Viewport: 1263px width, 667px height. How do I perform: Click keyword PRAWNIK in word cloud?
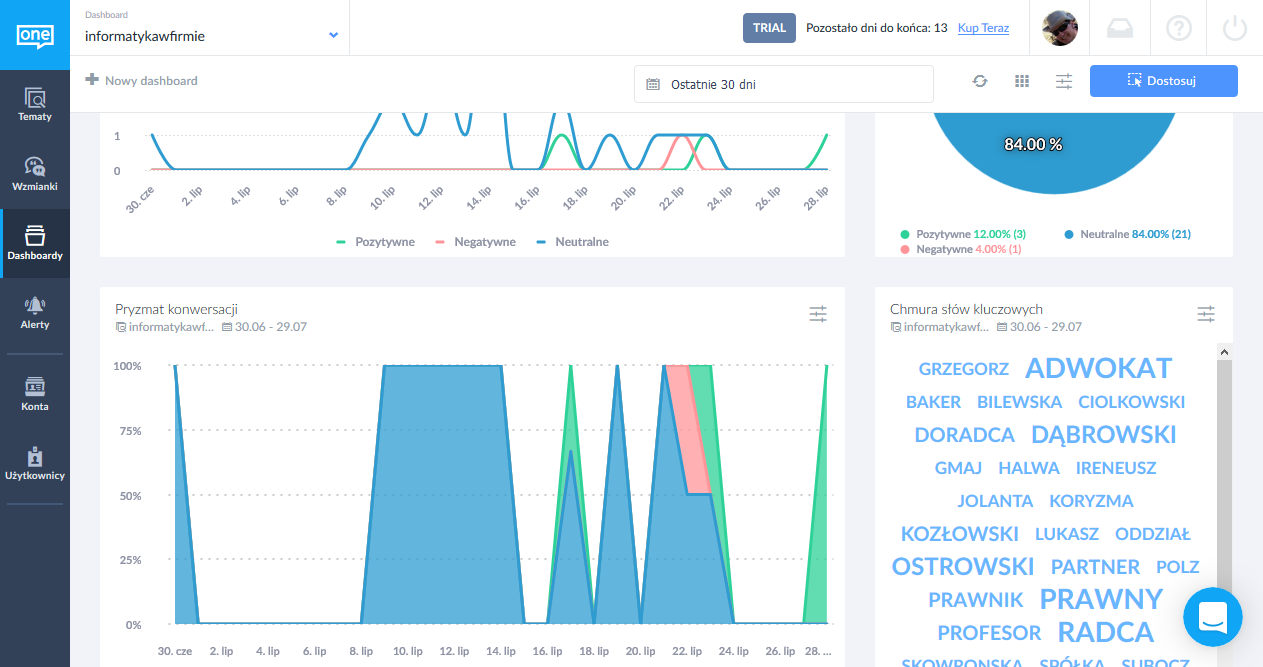976,599
